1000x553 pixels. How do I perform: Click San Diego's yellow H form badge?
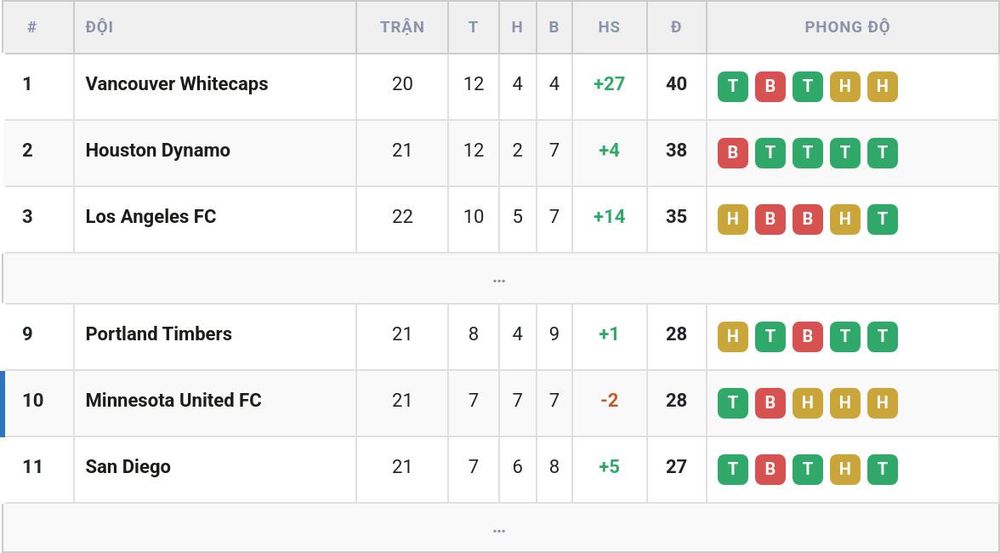pos(845,469)
